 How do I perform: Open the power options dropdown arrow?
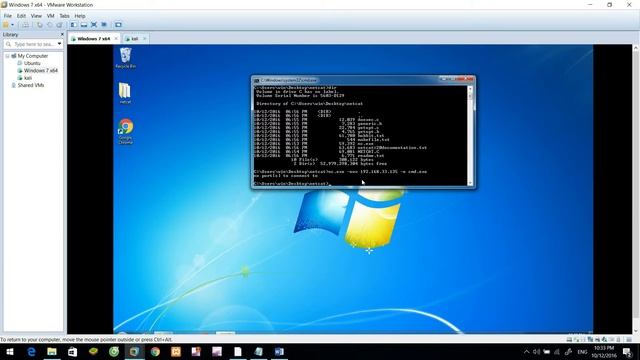[x=12, y=25]
